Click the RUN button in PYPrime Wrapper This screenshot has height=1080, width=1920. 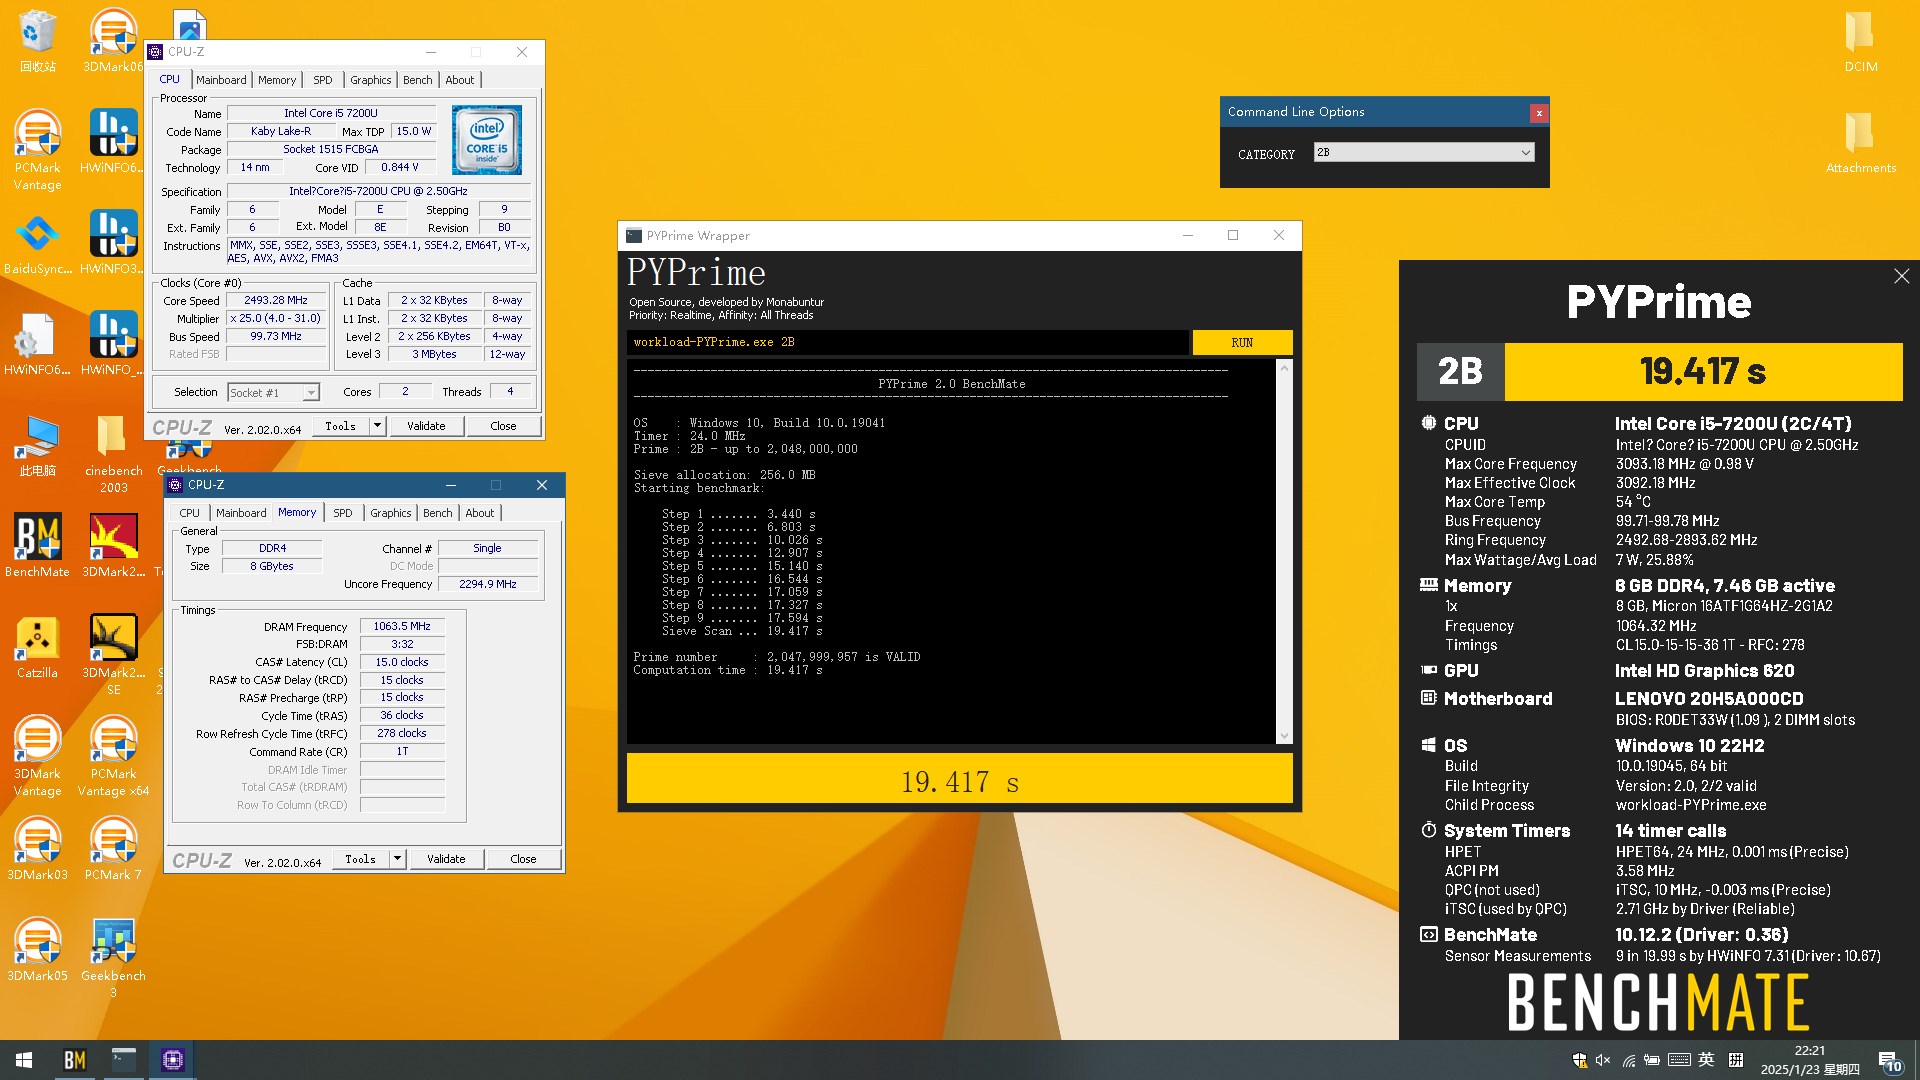[1242, 343]
